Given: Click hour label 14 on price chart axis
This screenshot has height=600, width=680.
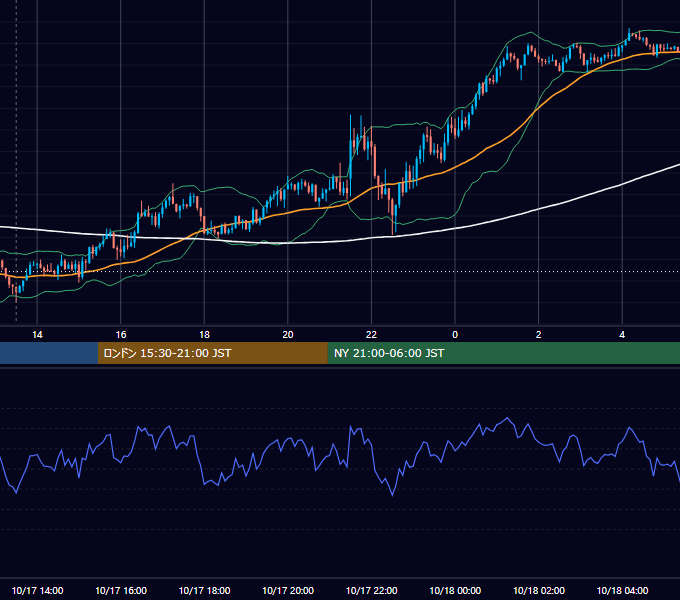Looking at the screenshot, I should pos(37,335).
